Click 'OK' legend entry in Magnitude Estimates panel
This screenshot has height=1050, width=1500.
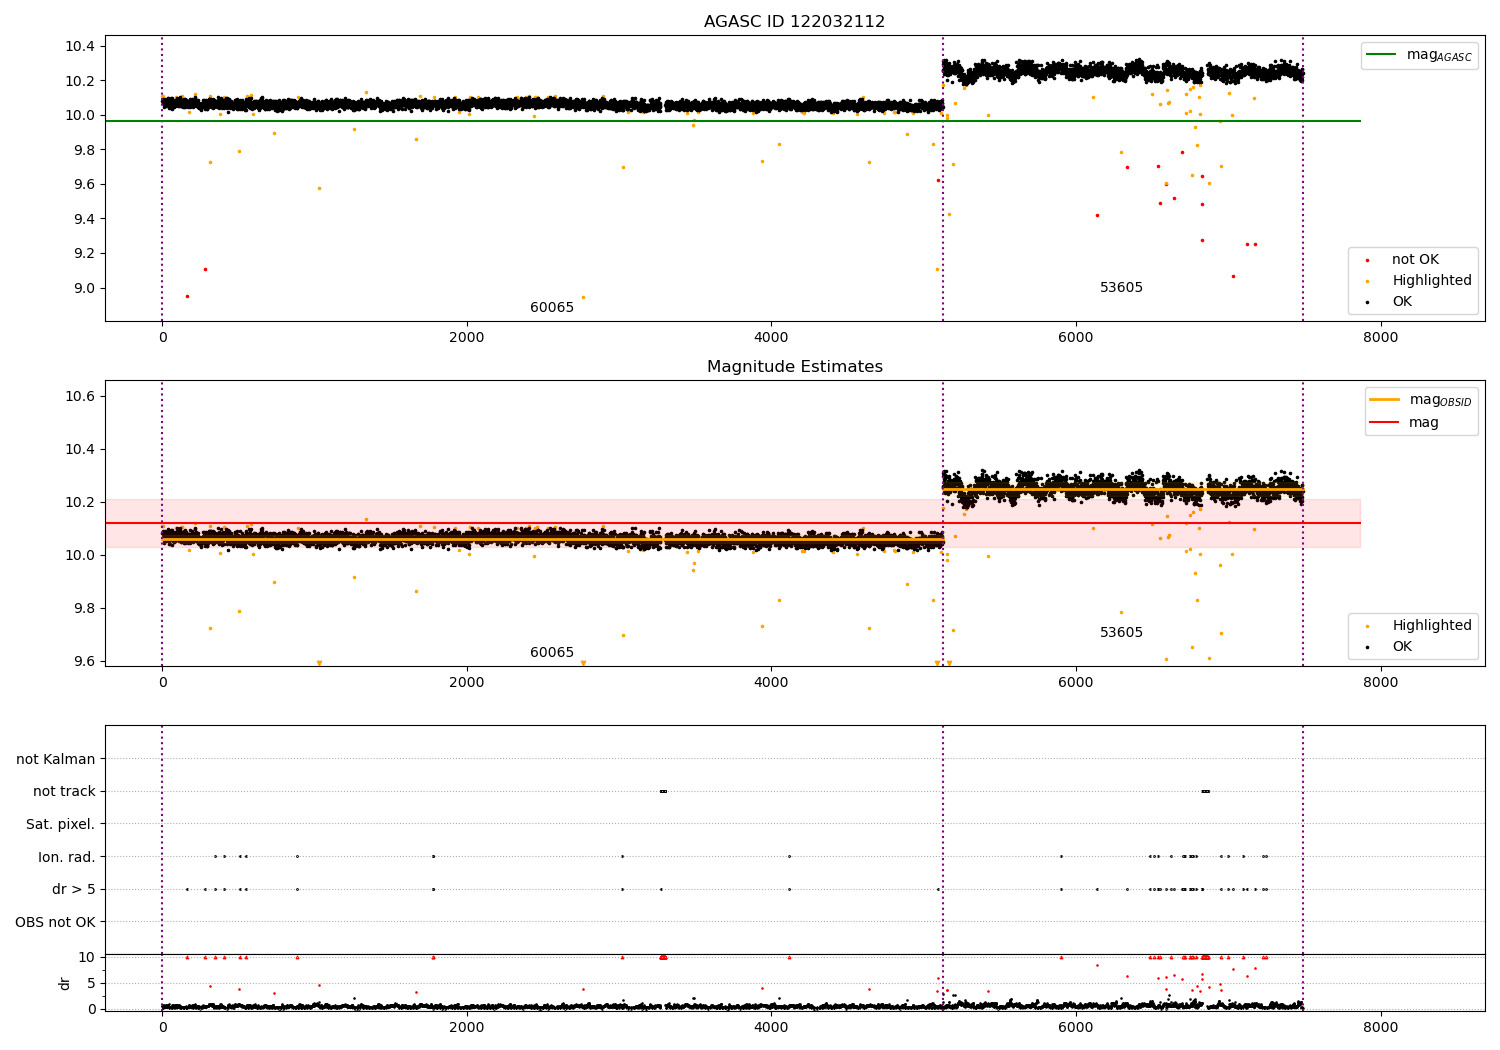coord(1402,647)
